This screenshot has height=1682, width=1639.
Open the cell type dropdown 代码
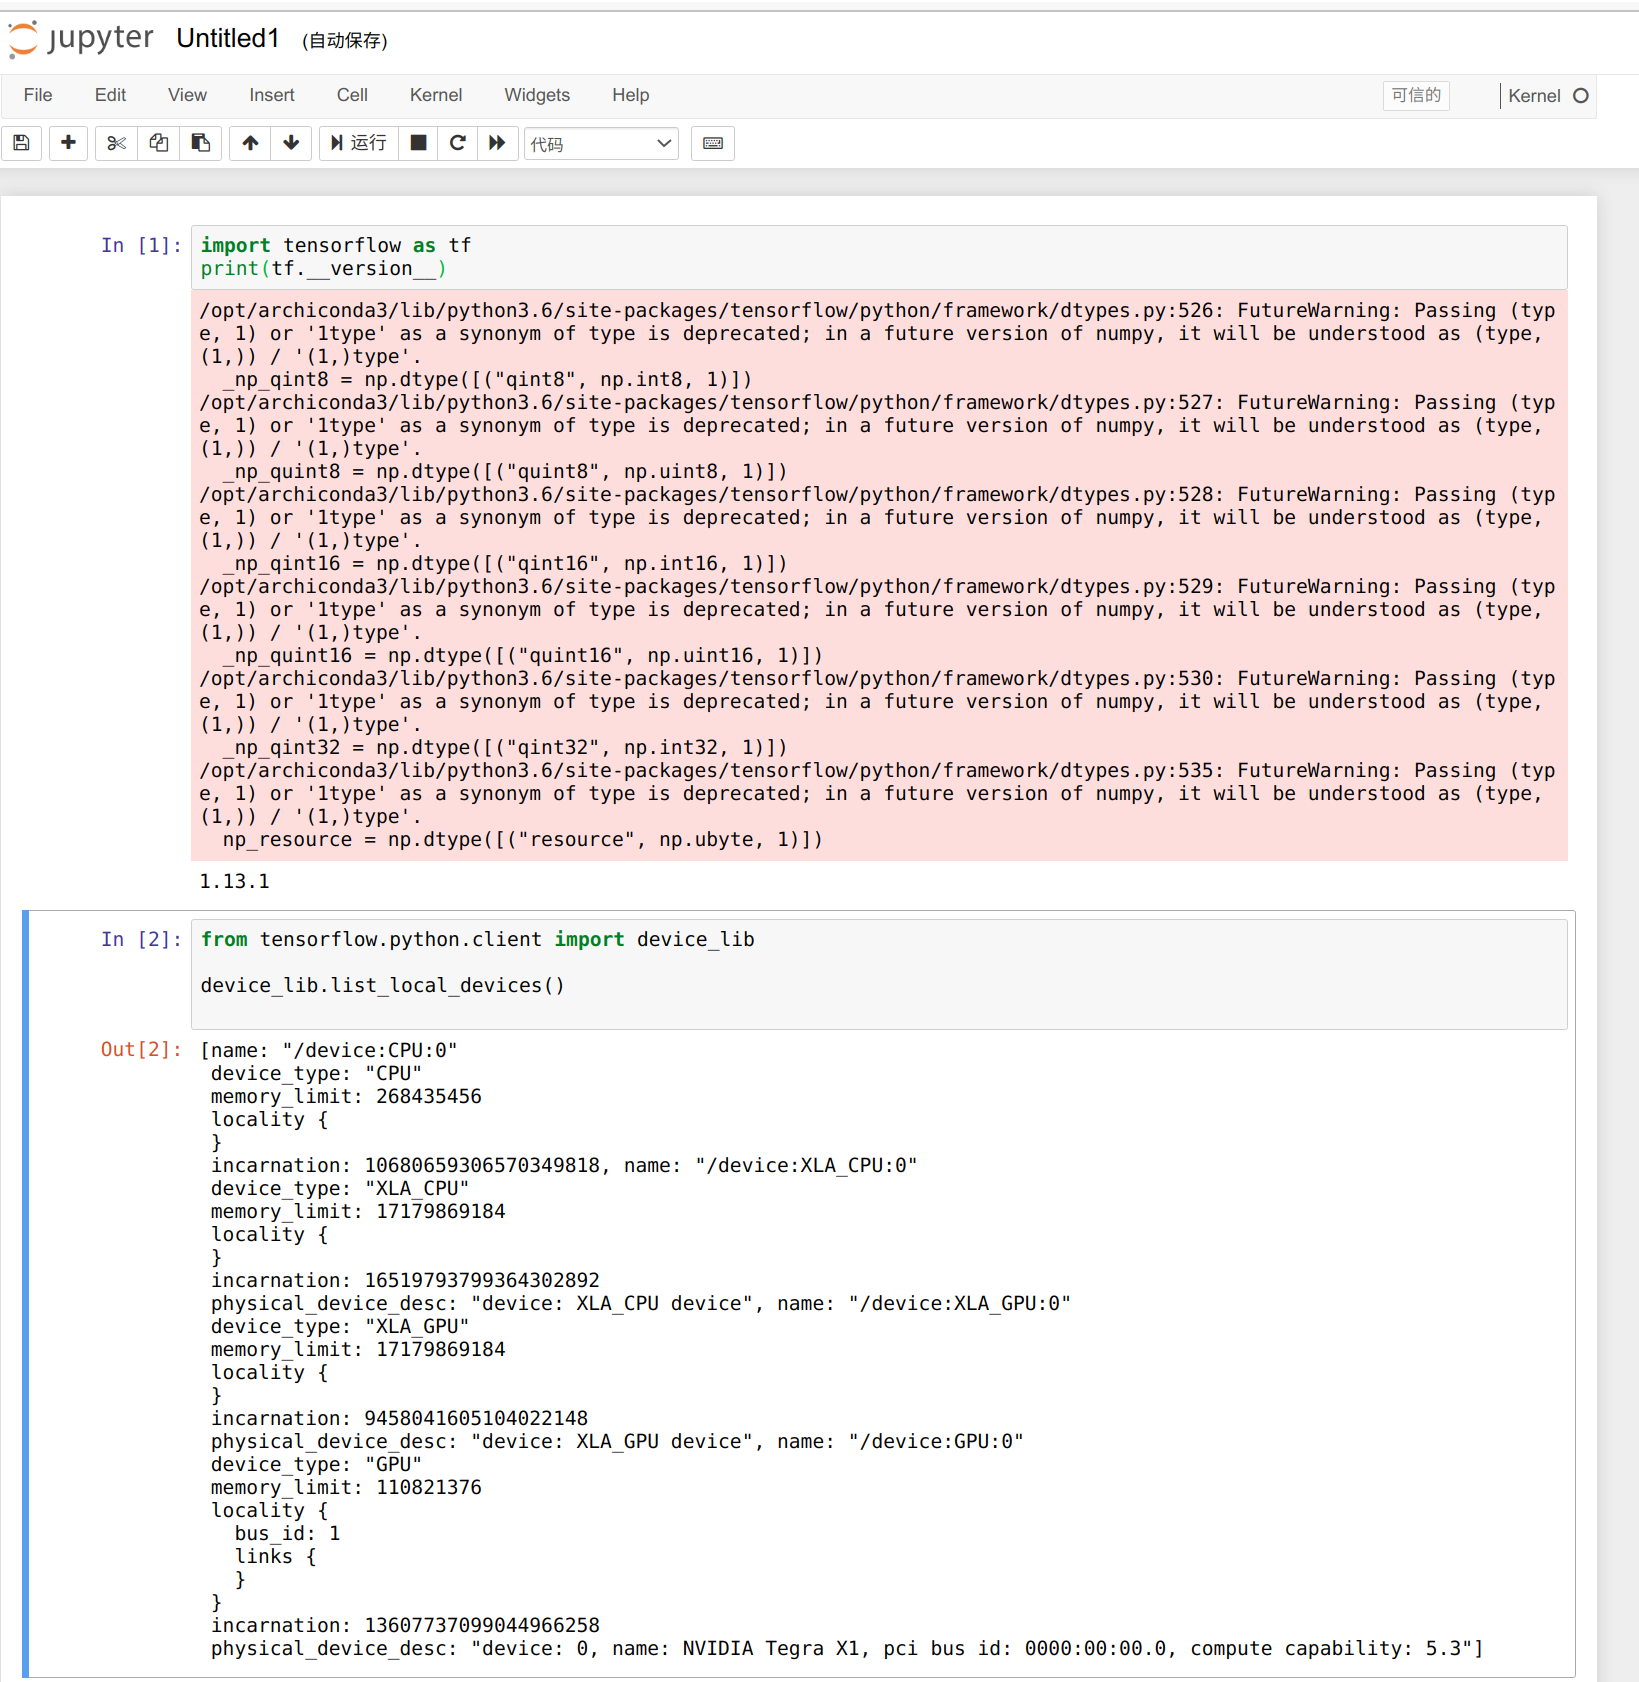(x=601, y=144)
